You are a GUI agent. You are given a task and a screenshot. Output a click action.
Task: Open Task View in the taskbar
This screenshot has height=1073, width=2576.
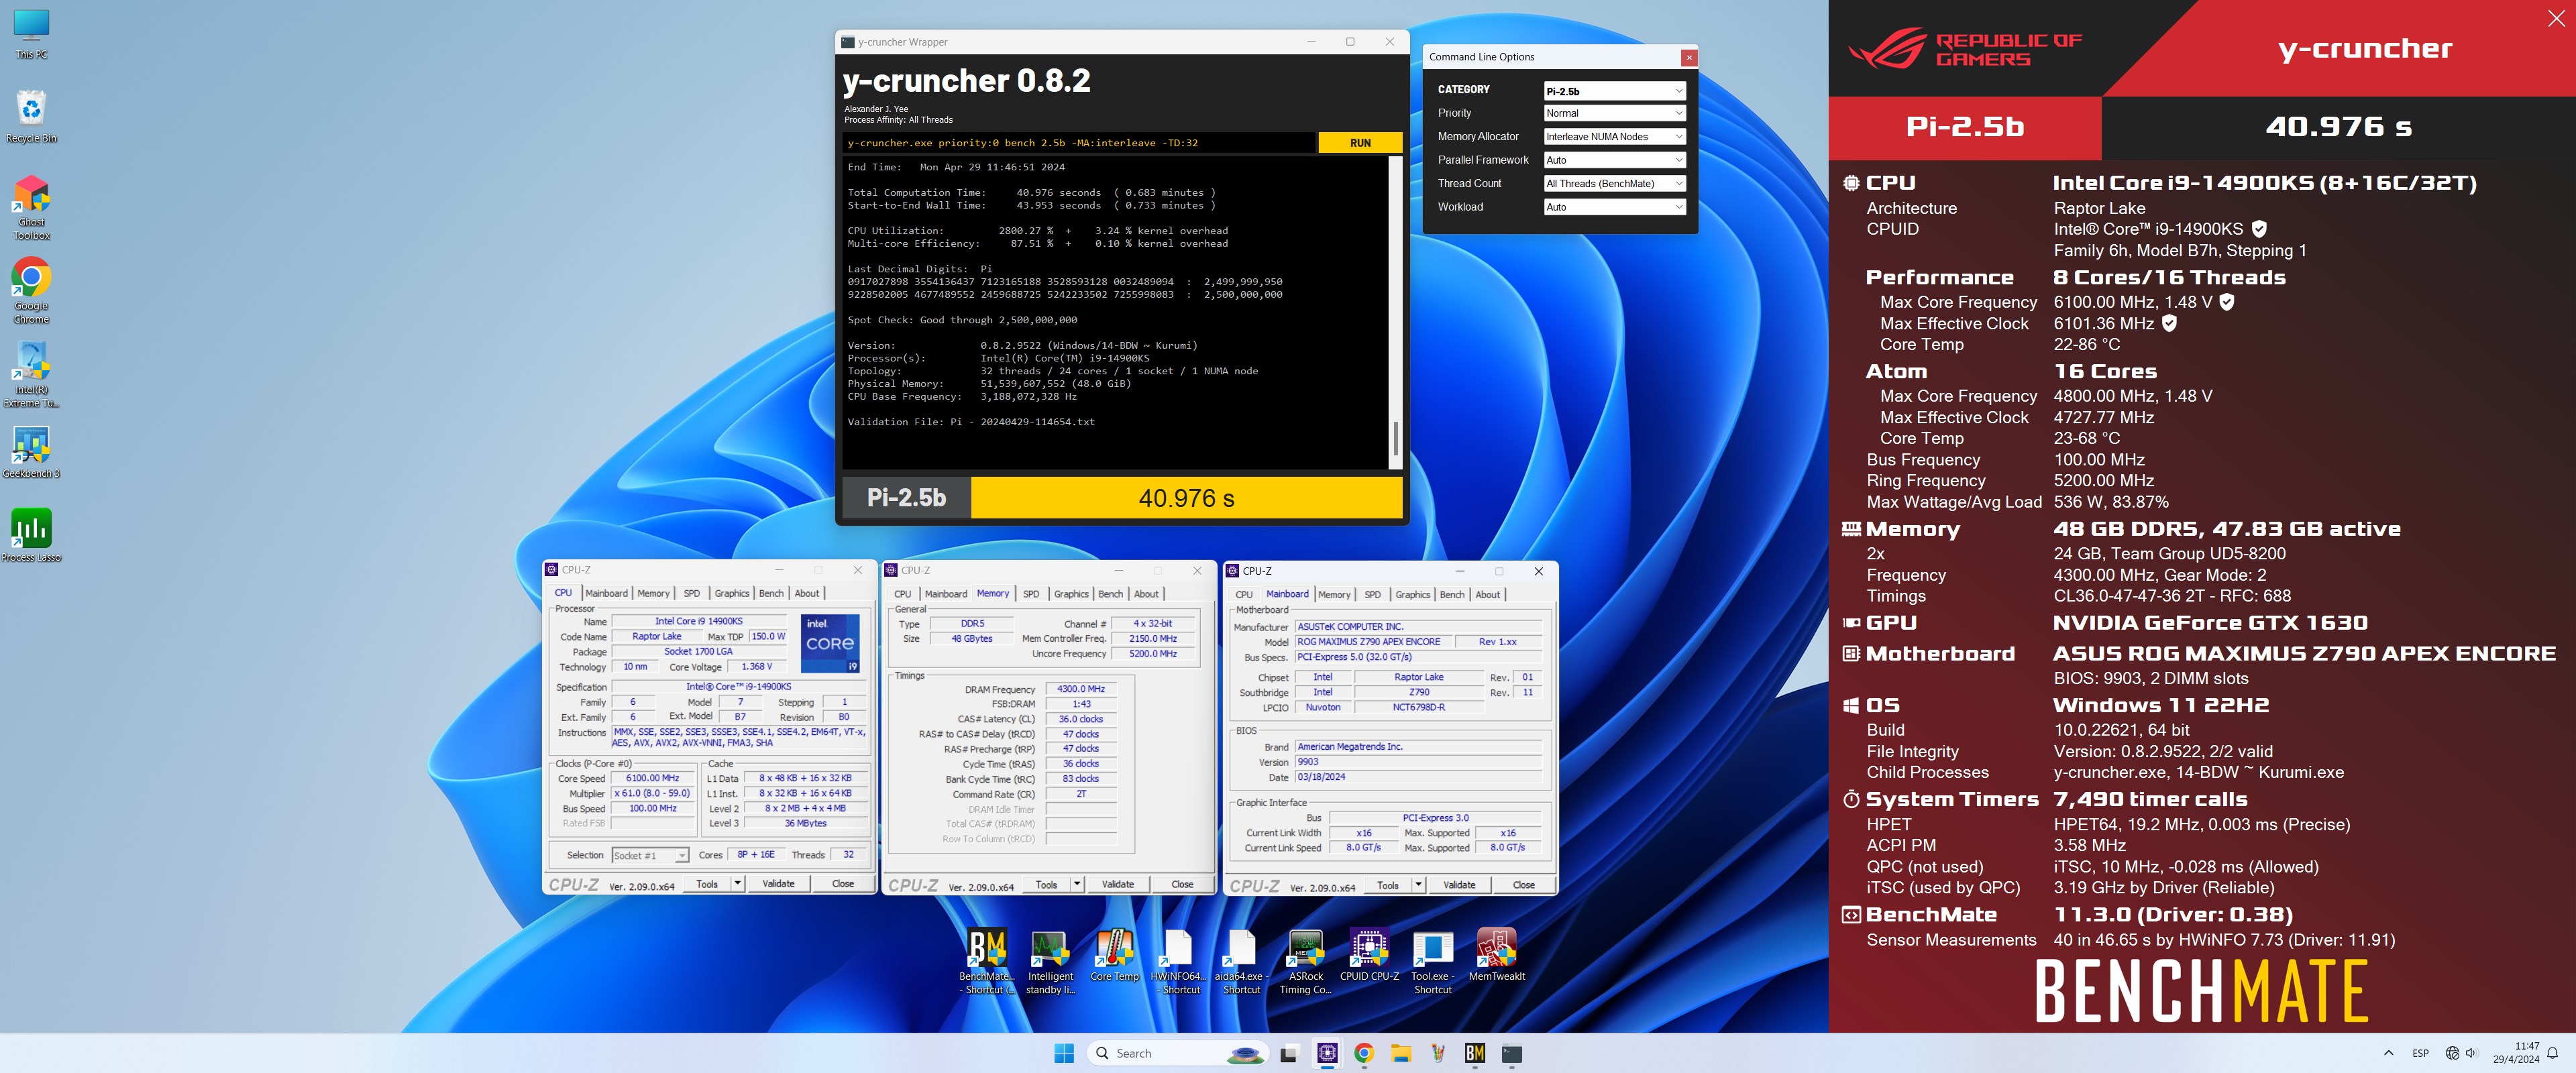[x=1289, y=1053]
